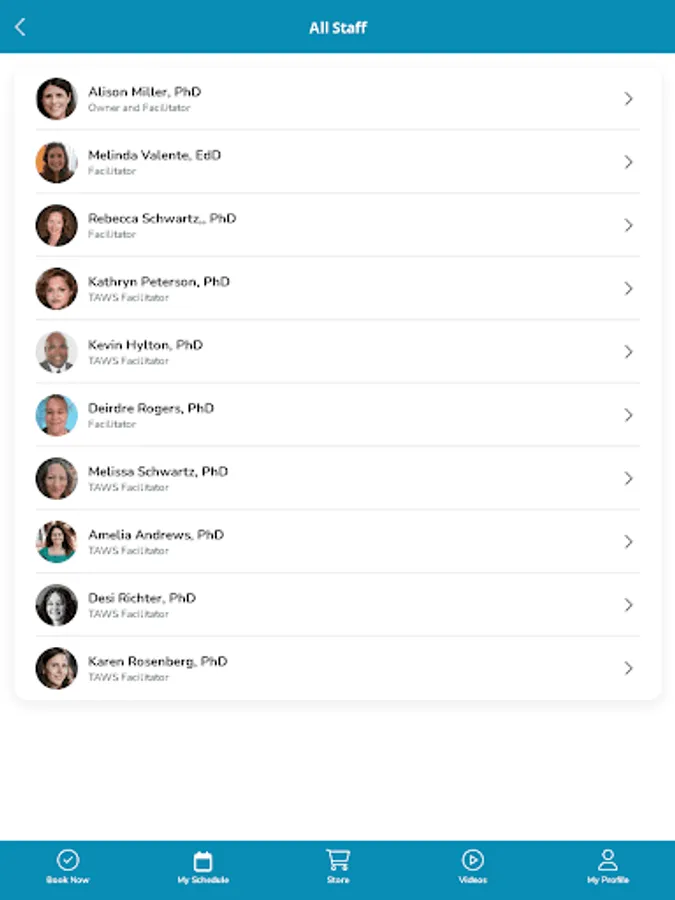
Task: Open My Schedule calendar icon
Action: 203,860
